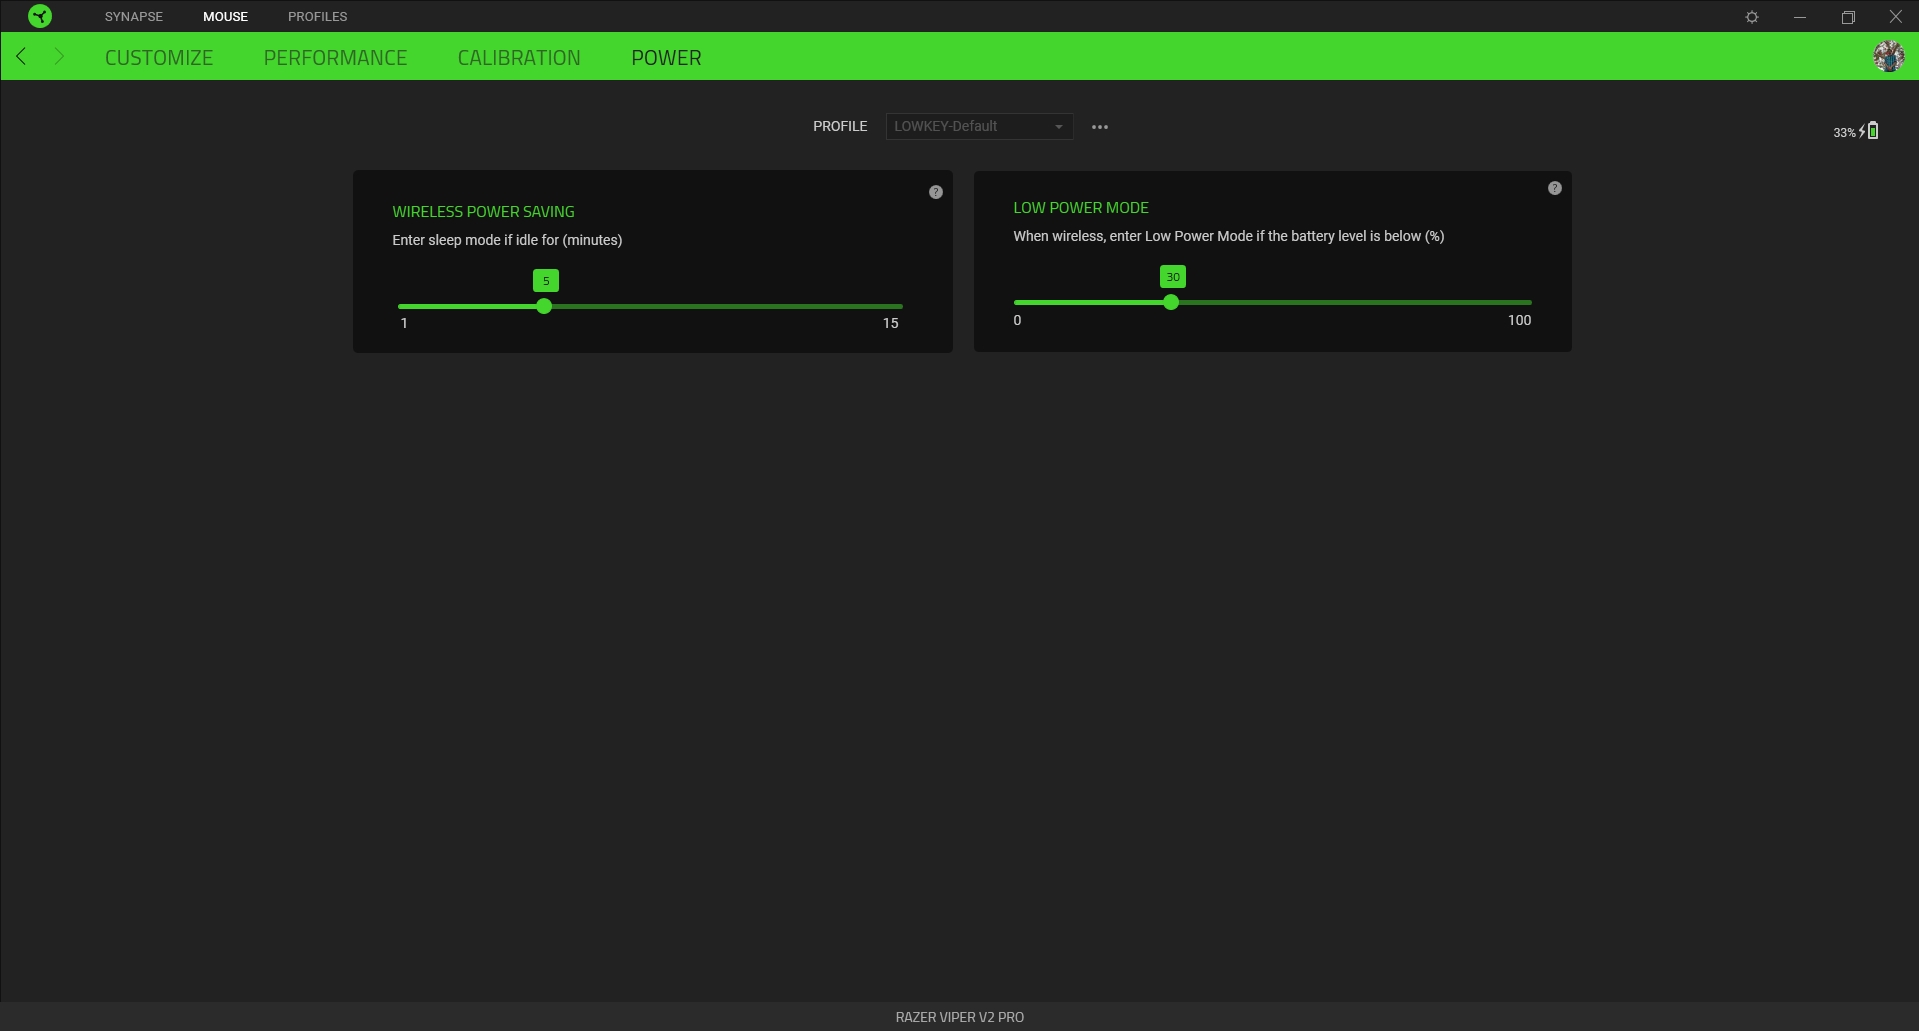Open the Customize section
The height and width of the screenshot is (1031, 1919).
pyautogui.click(x=159, y=58)
